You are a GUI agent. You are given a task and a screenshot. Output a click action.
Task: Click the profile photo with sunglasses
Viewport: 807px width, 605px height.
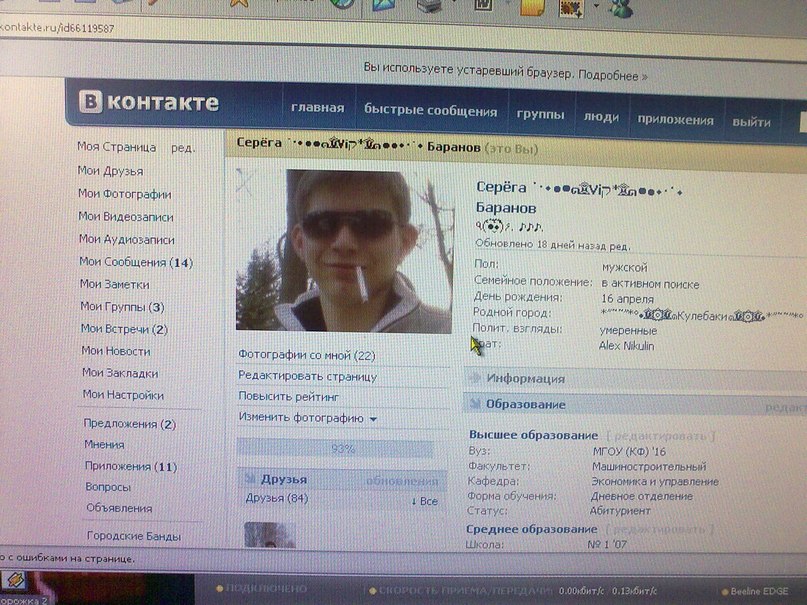point(344,251)
